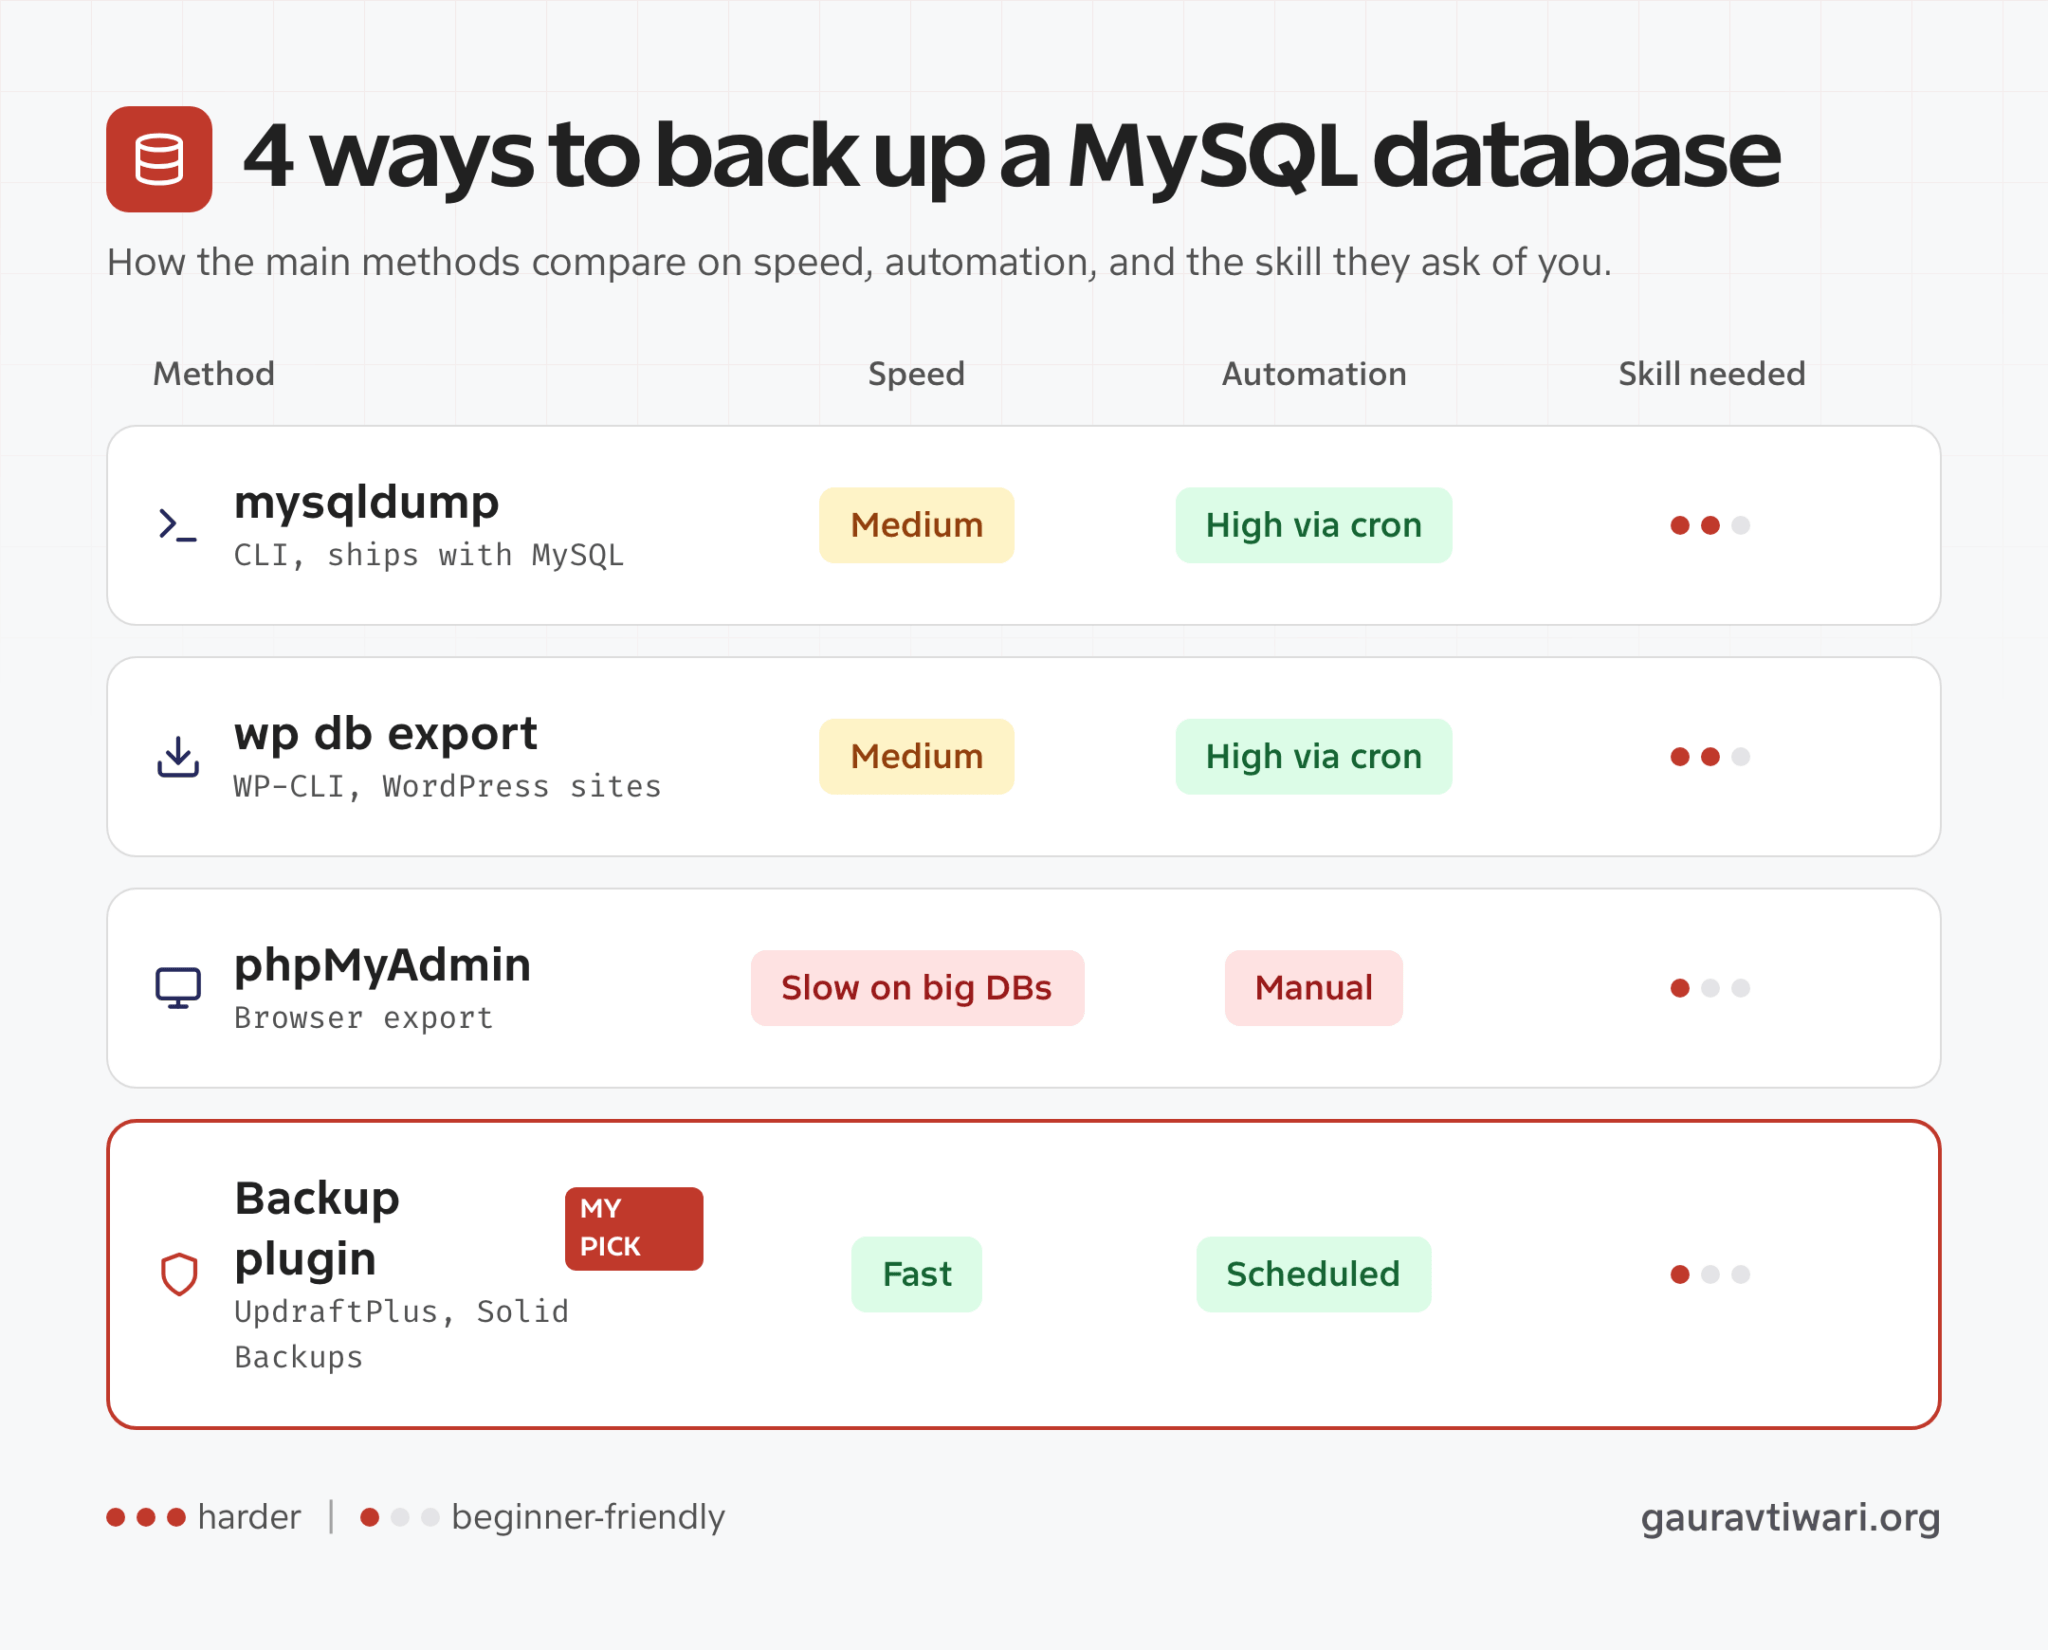Click the text CLI, ships with MySQL
Screen dimensions: 2048x1650
pyautogui.click(x=429, y=555)
